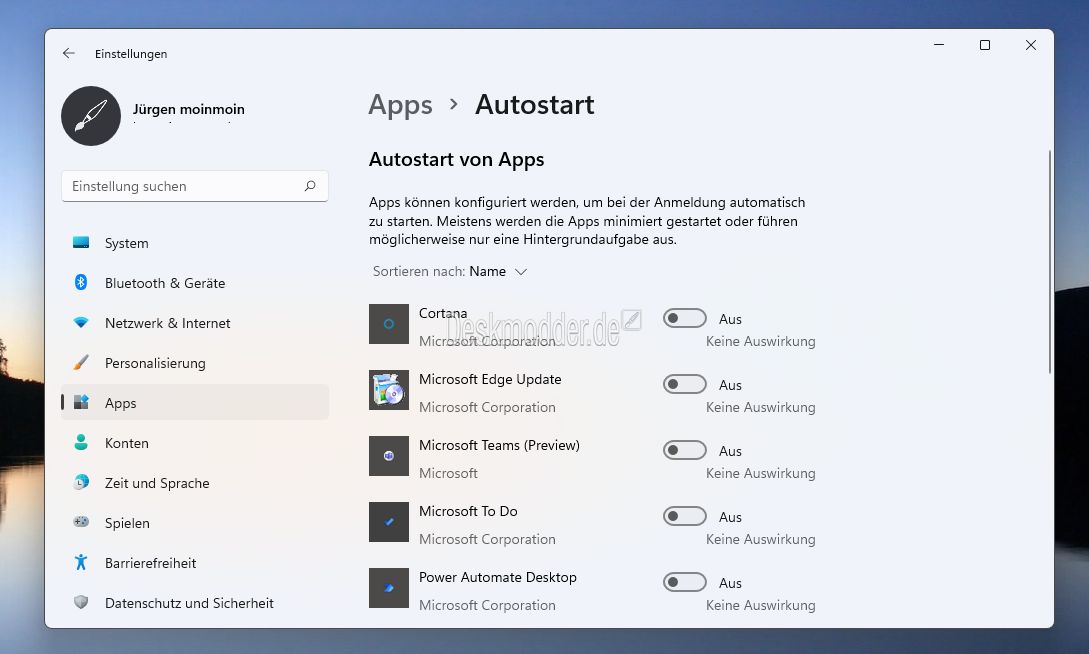Select the Apps sidebar entry
Screen dimensions: 1089x654
(x=194, y=403)
